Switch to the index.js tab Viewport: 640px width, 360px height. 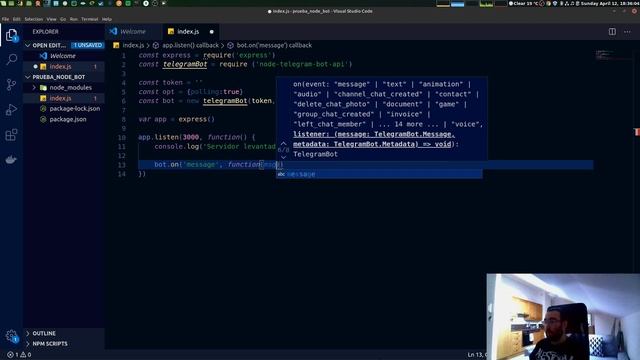tap(191, 31)
